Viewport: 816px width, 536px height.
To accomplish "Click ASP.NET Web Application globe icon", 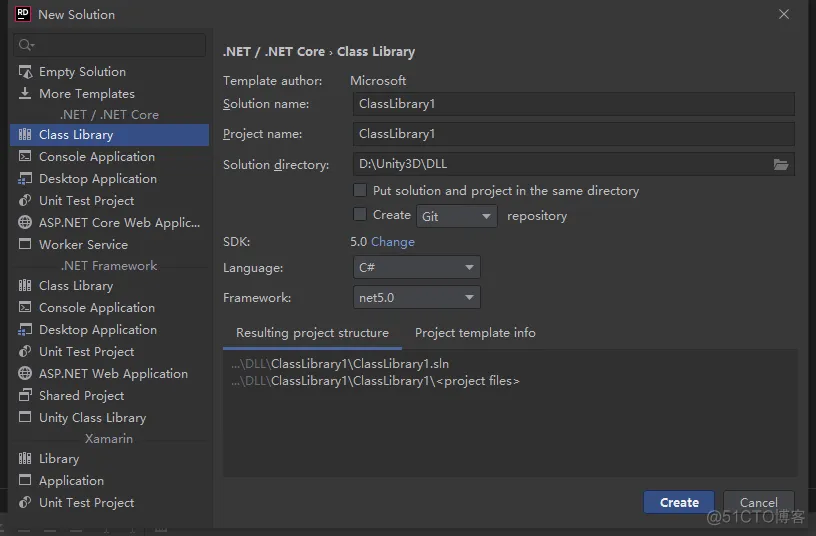I will (x=25, y=373).
